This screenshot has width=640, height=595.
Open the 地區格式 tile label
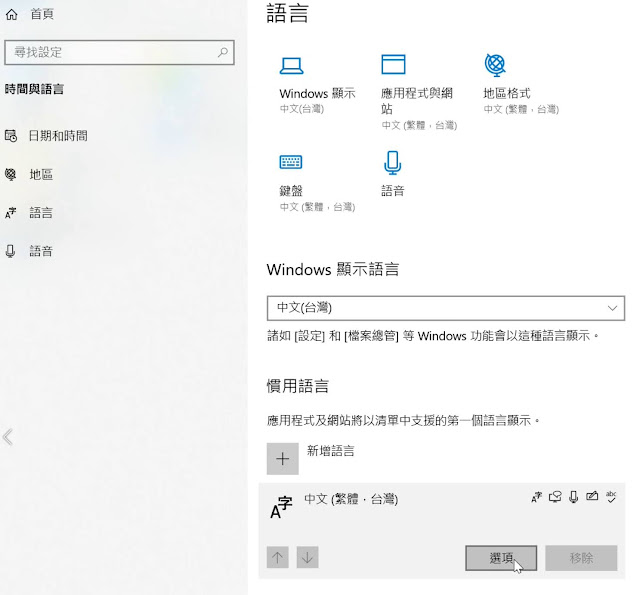point(507,93)
